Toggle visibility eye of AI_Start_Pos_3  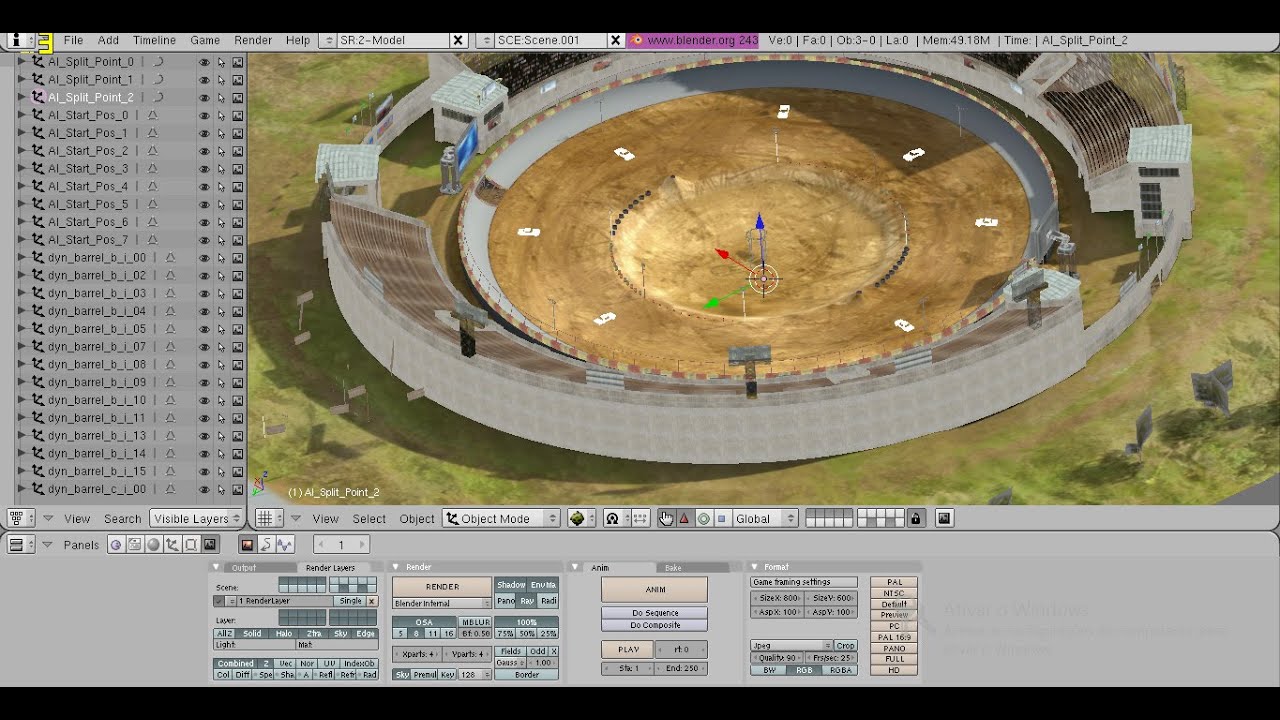point(204,169)
